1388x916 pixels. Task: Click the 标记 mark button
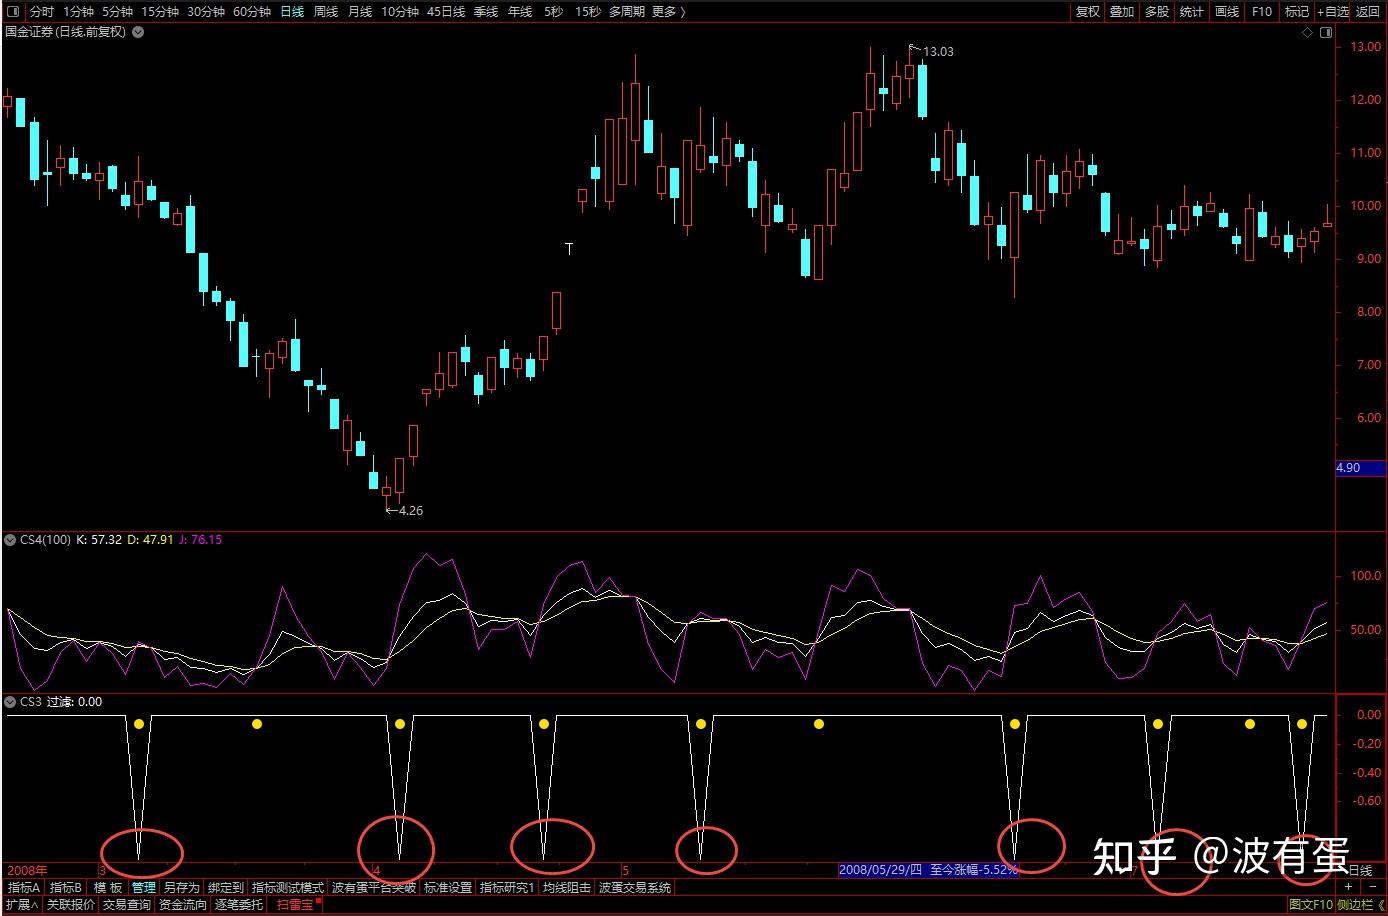pos(1297,12)
